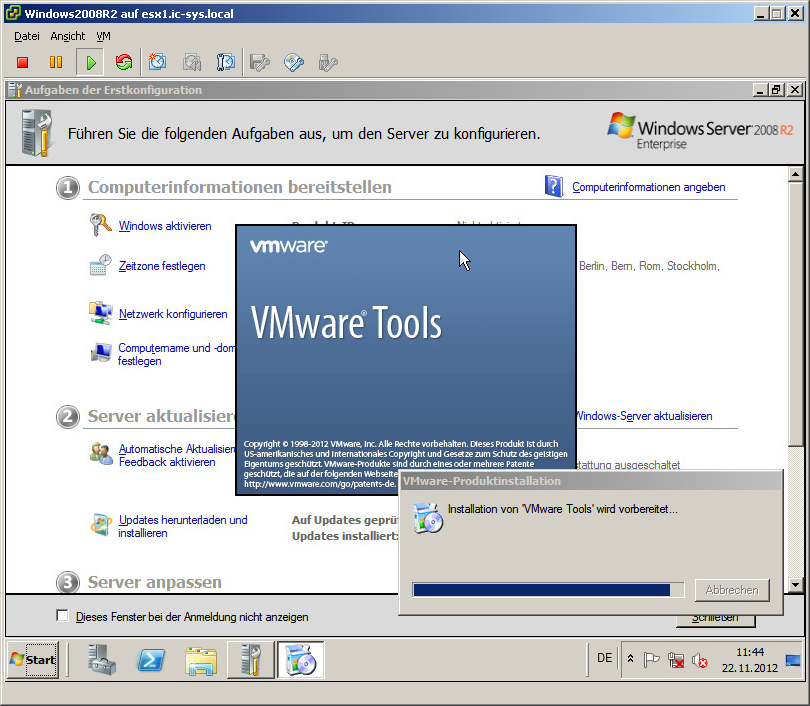Open Windows Explorer in the taskbar
This screenshot has width=810, height=706.
tap(201, 660)
